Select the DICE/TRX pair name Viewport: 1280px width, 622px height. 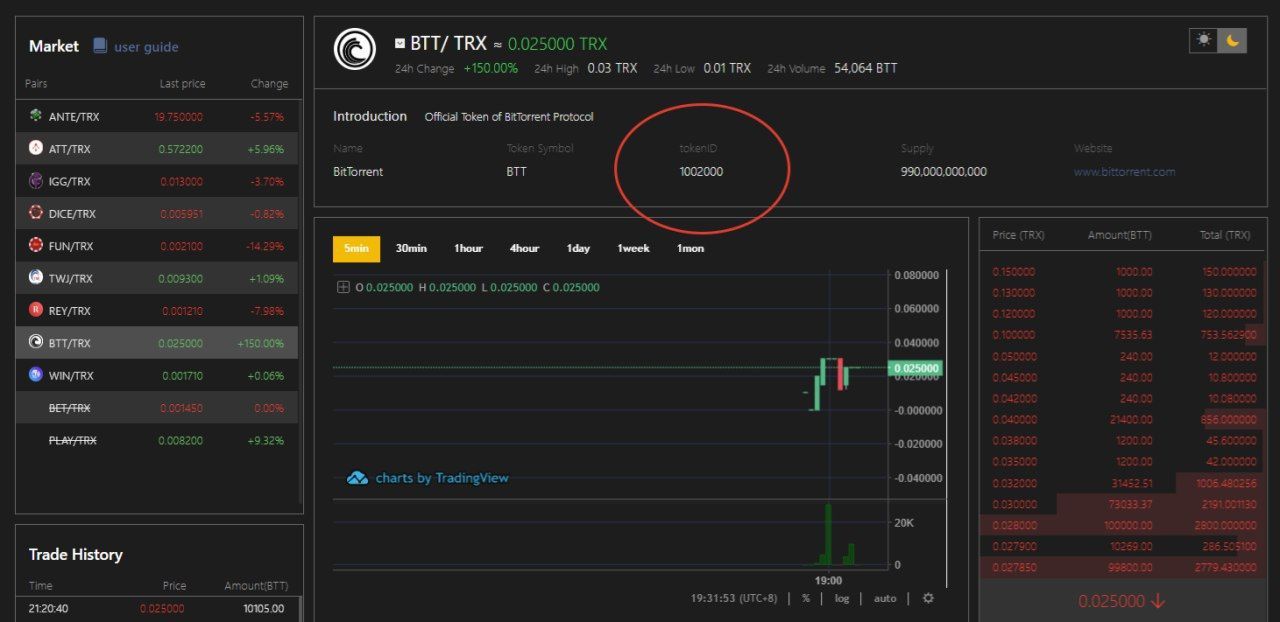pos(72,214)
